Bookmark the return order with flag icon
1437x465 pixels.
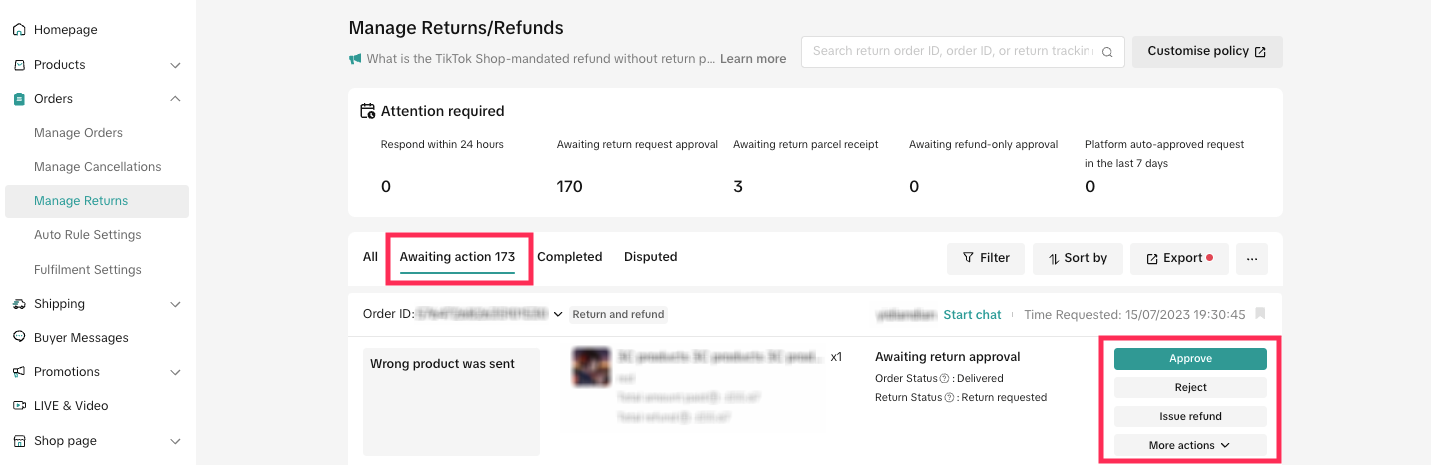(1260, 314)
